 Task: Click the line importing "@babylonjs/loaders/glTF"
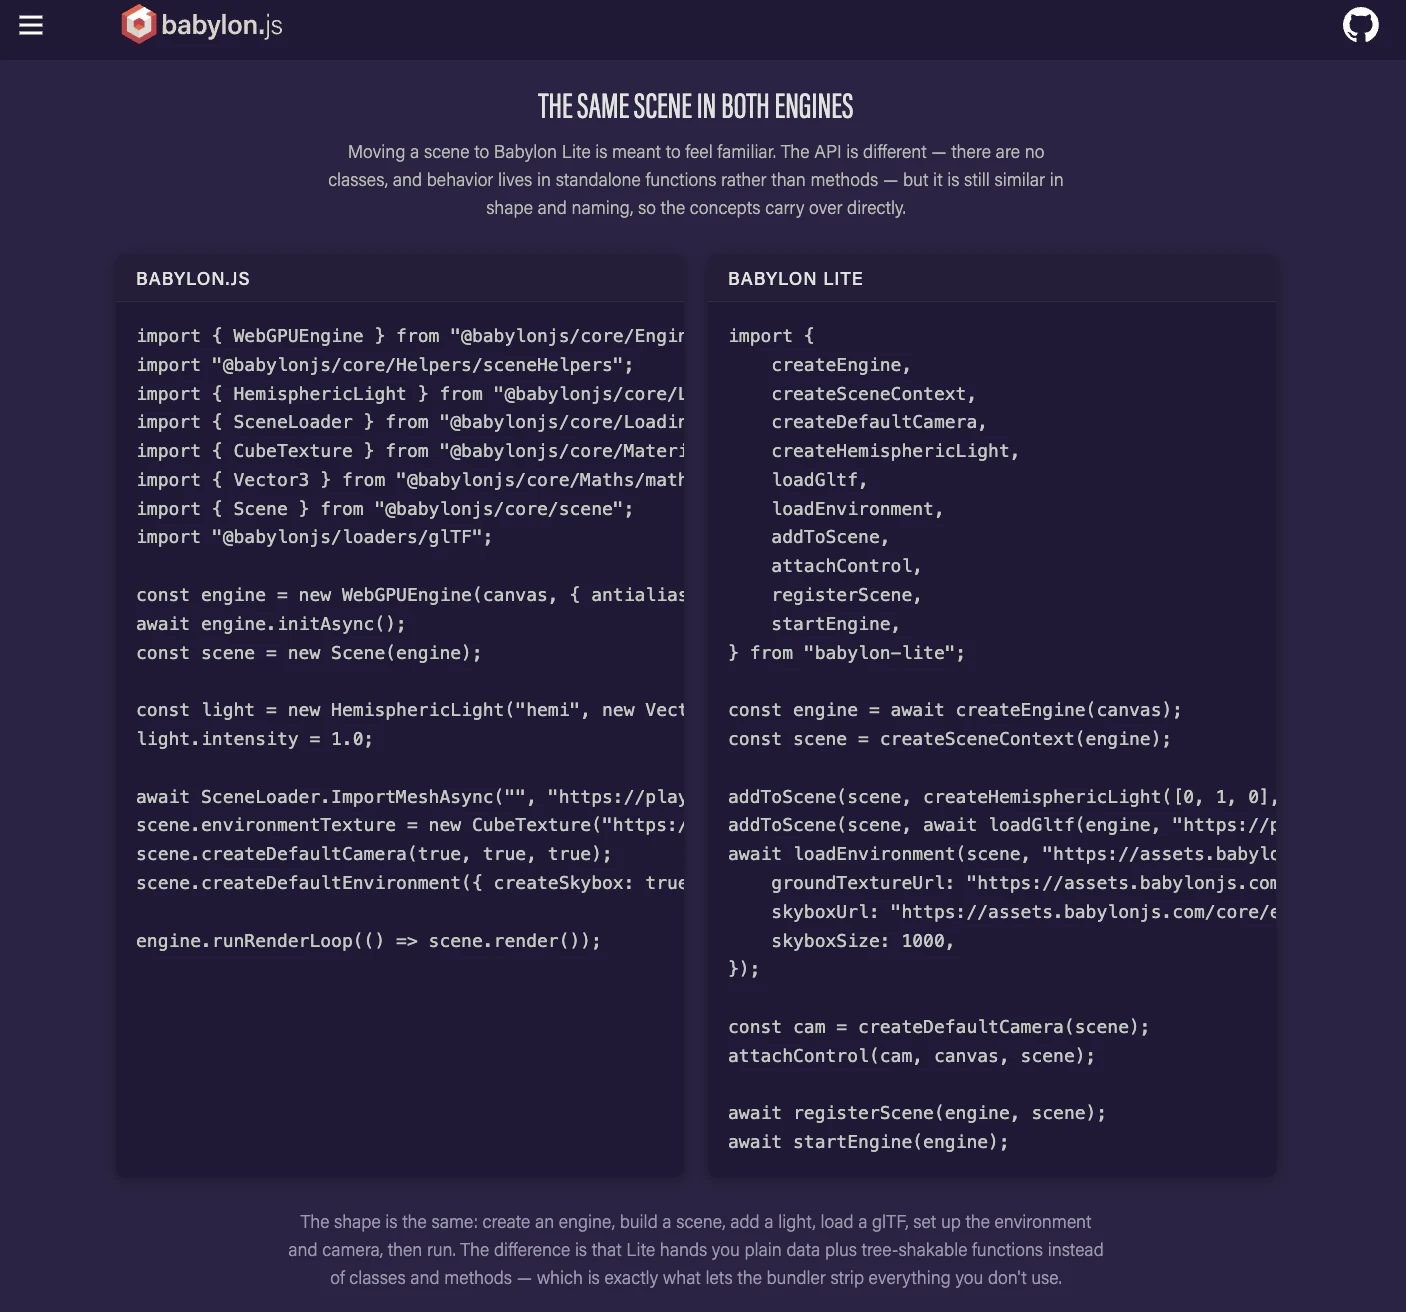[x=314, y=537]
